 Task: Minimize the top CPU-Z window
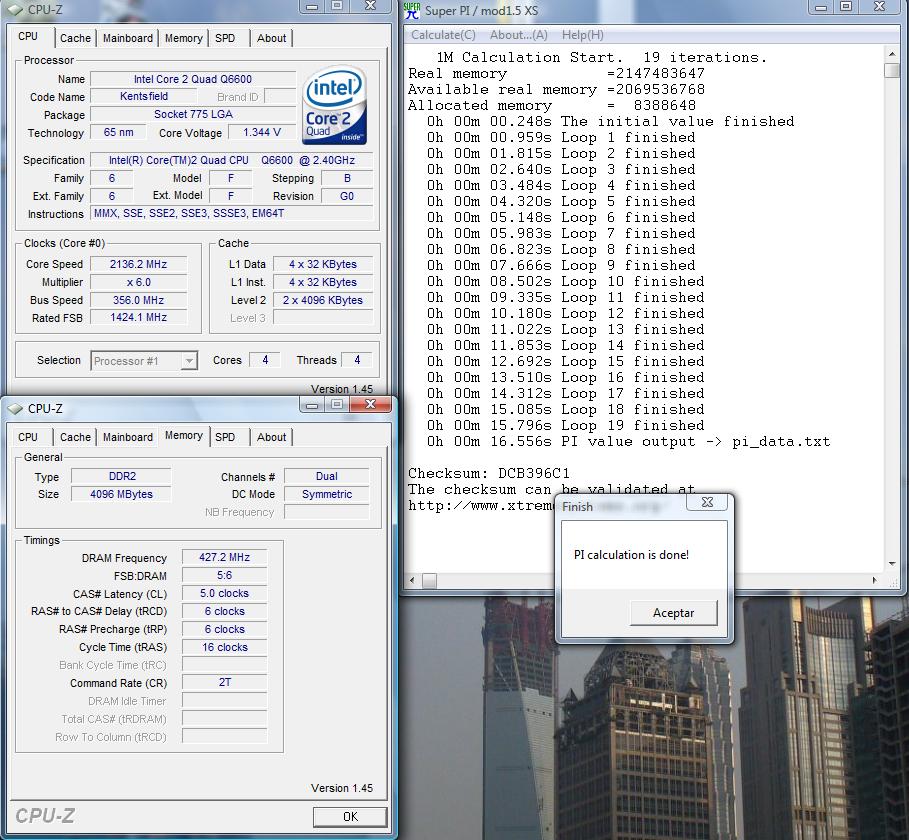pyautogui.click(x=312, y=6)
